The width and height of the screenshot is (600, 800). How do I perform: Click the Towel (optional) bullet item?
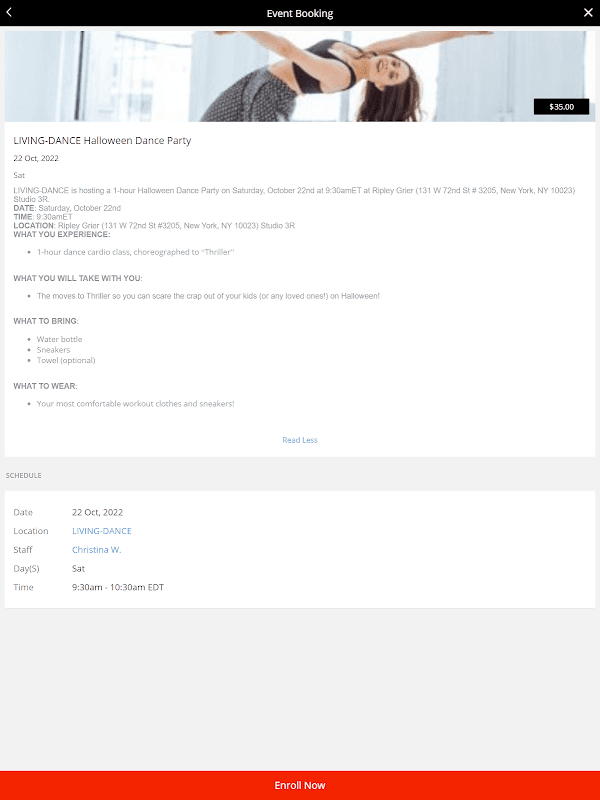[x=66, y=360]
